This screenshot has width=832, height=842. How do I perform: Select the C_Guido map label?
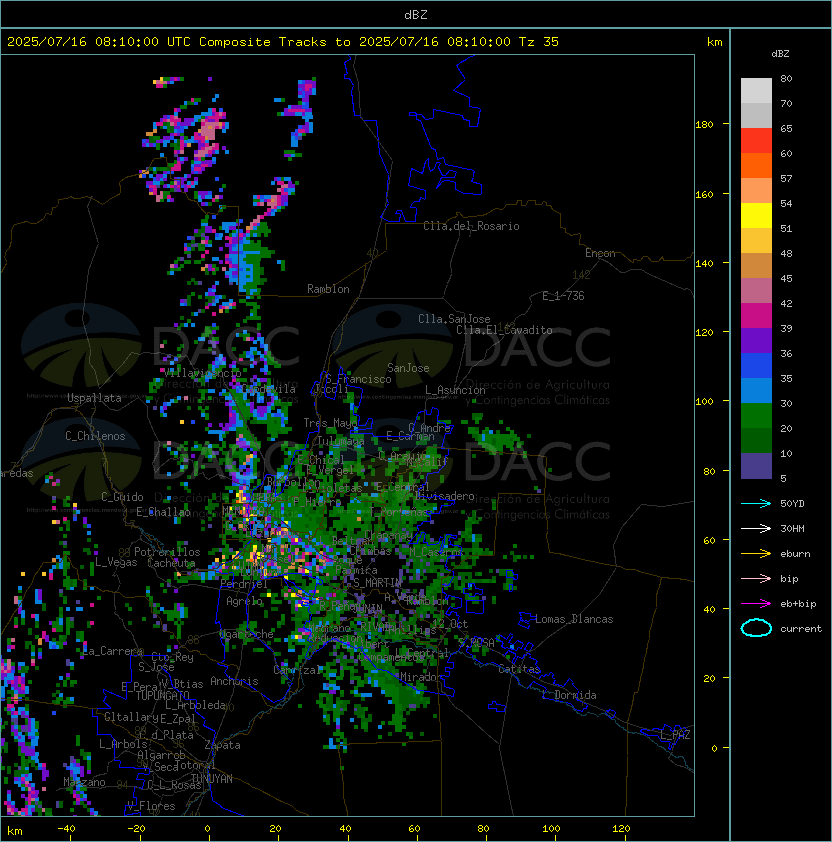click(122, 497)
